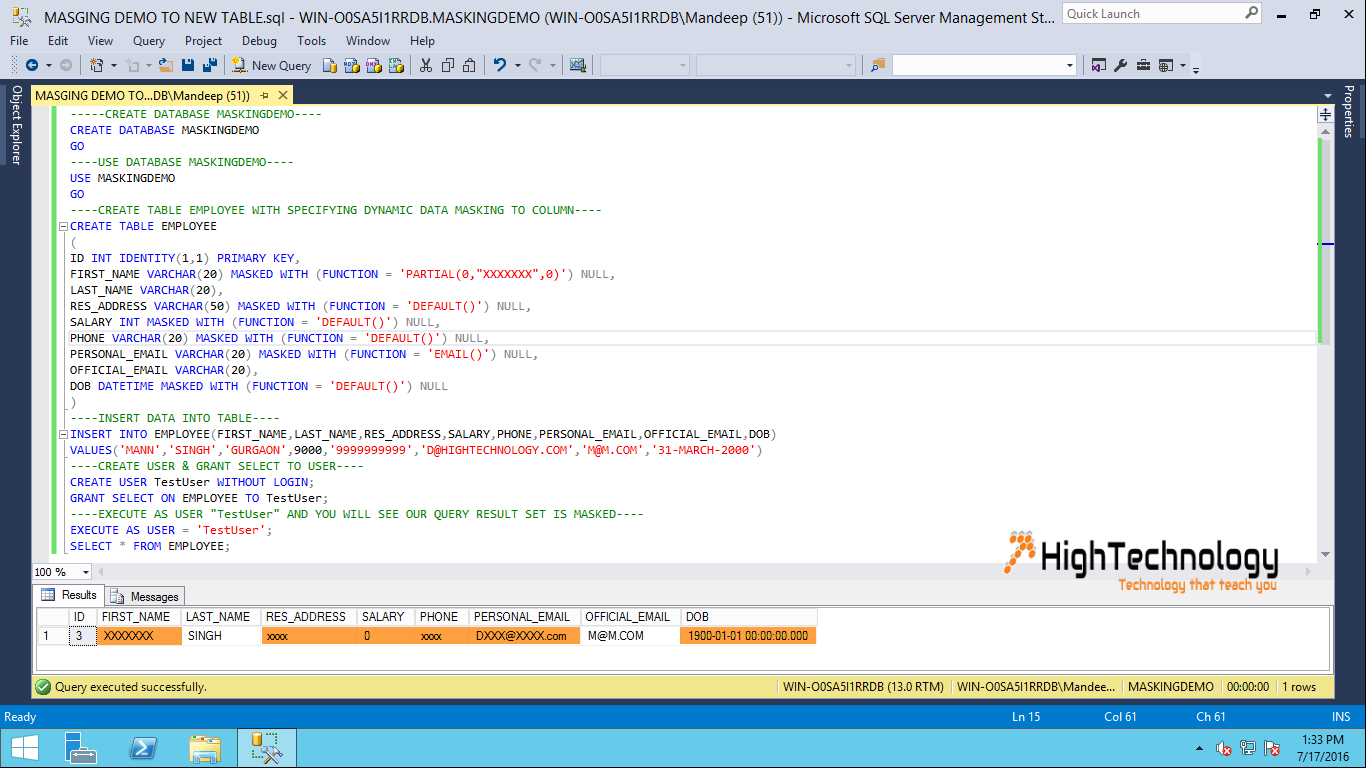Screen dimensions: 1366x768
Task: Click the Copy icon in toolbar
Action: (x=447, y=65)
